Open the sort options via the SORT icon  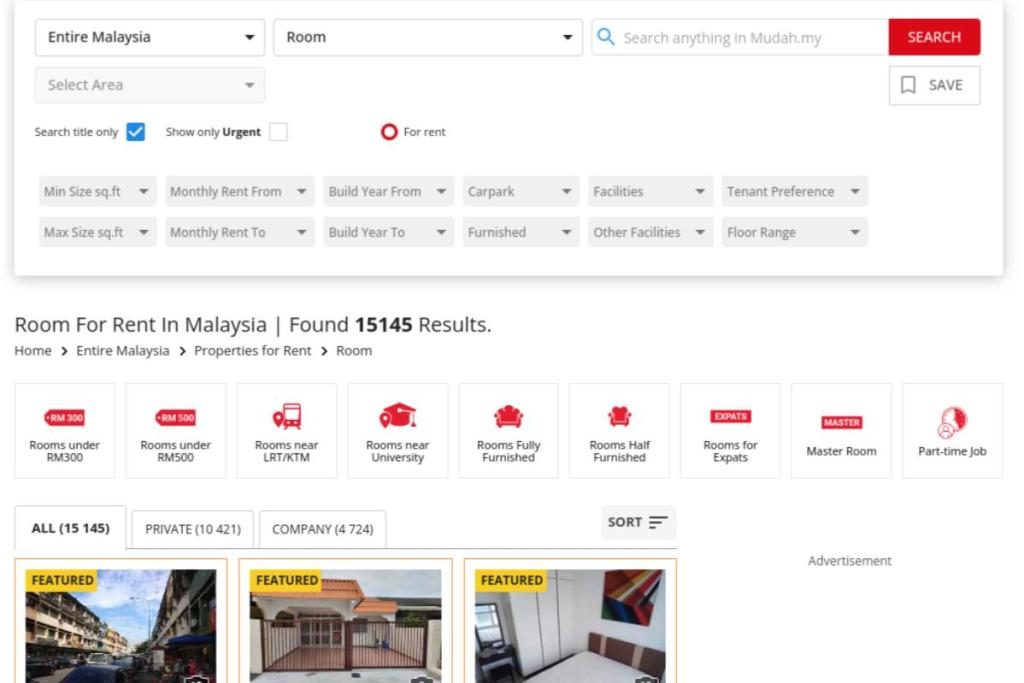point(638,522)
